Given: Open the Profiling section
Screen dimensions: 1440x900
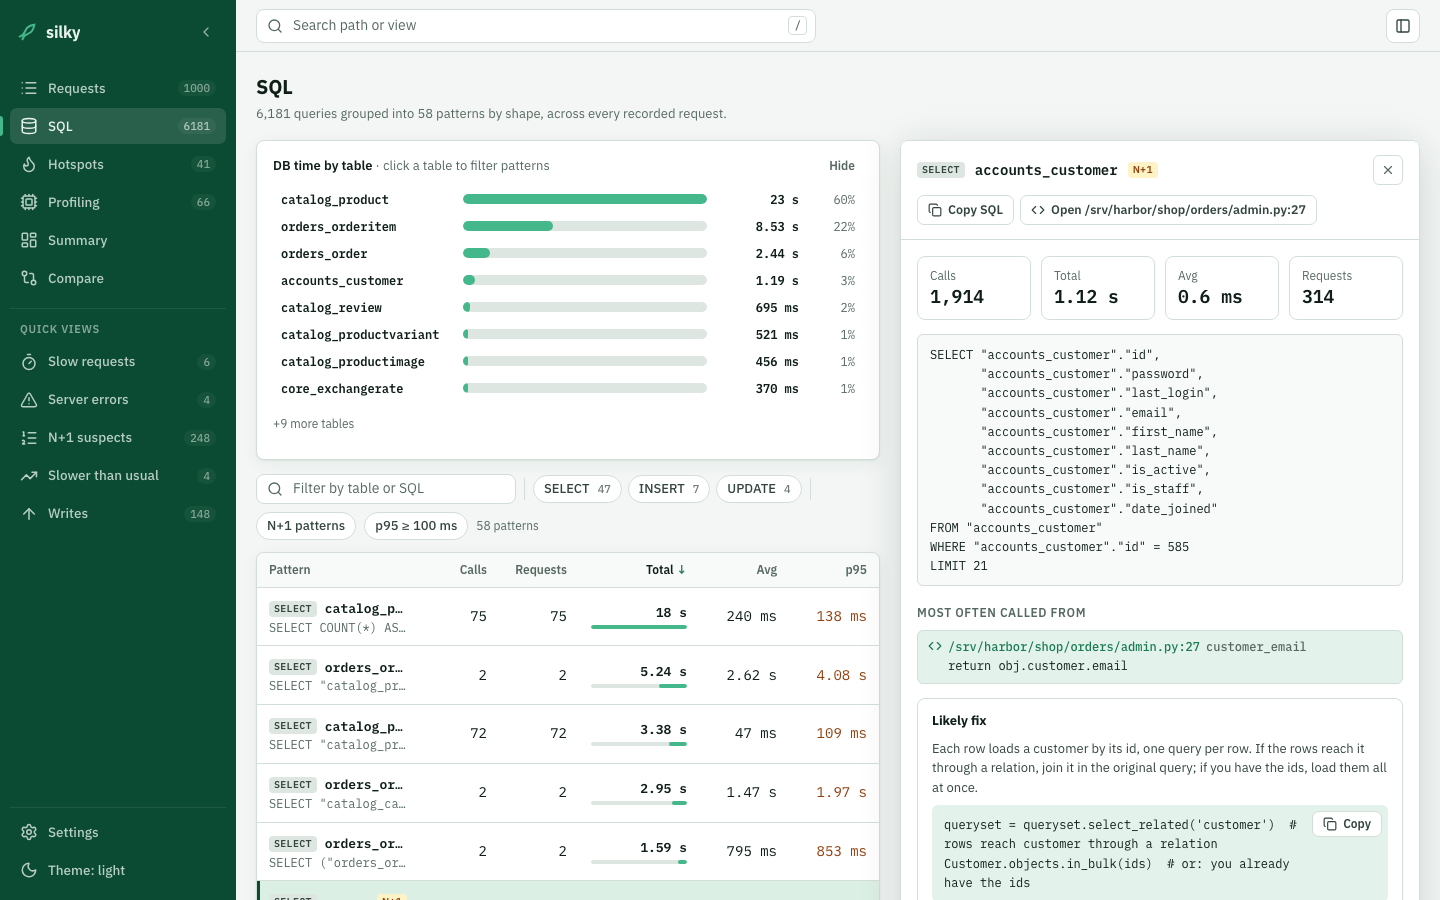Looking at the screenshot, I should click(118, 202).
